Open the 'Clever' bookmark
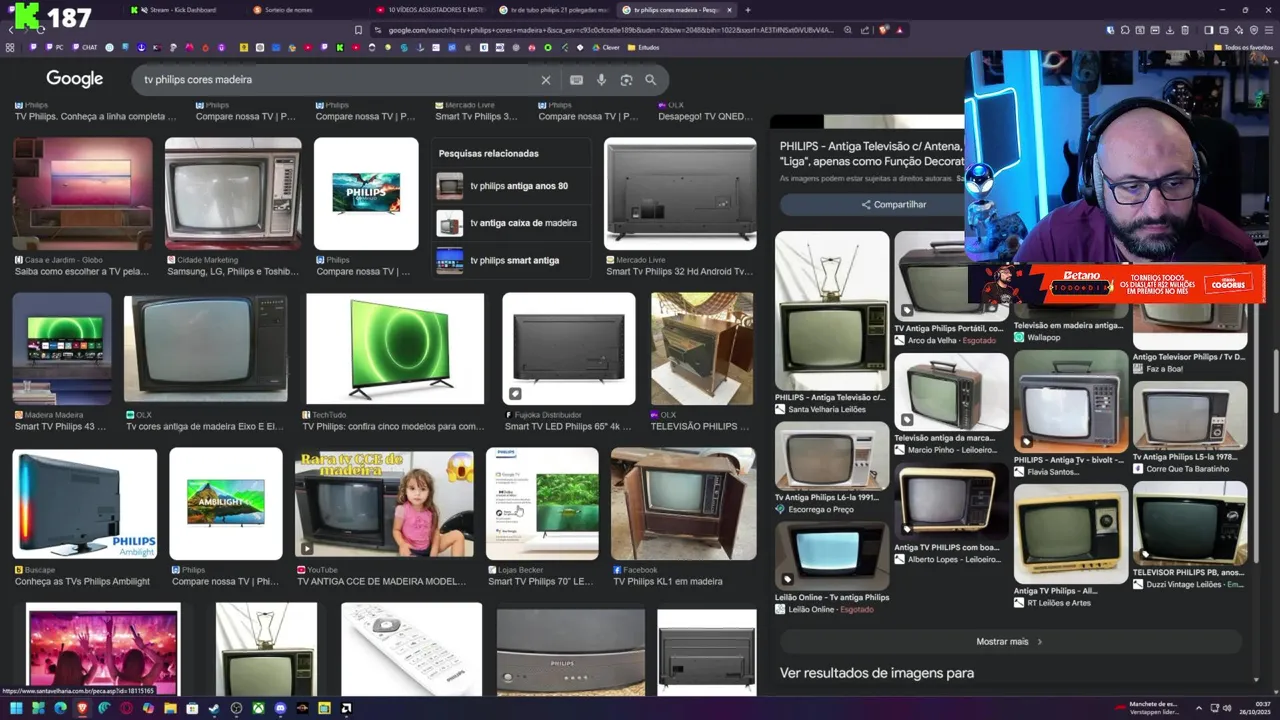The image size is (1280, 720). [605, 47]
